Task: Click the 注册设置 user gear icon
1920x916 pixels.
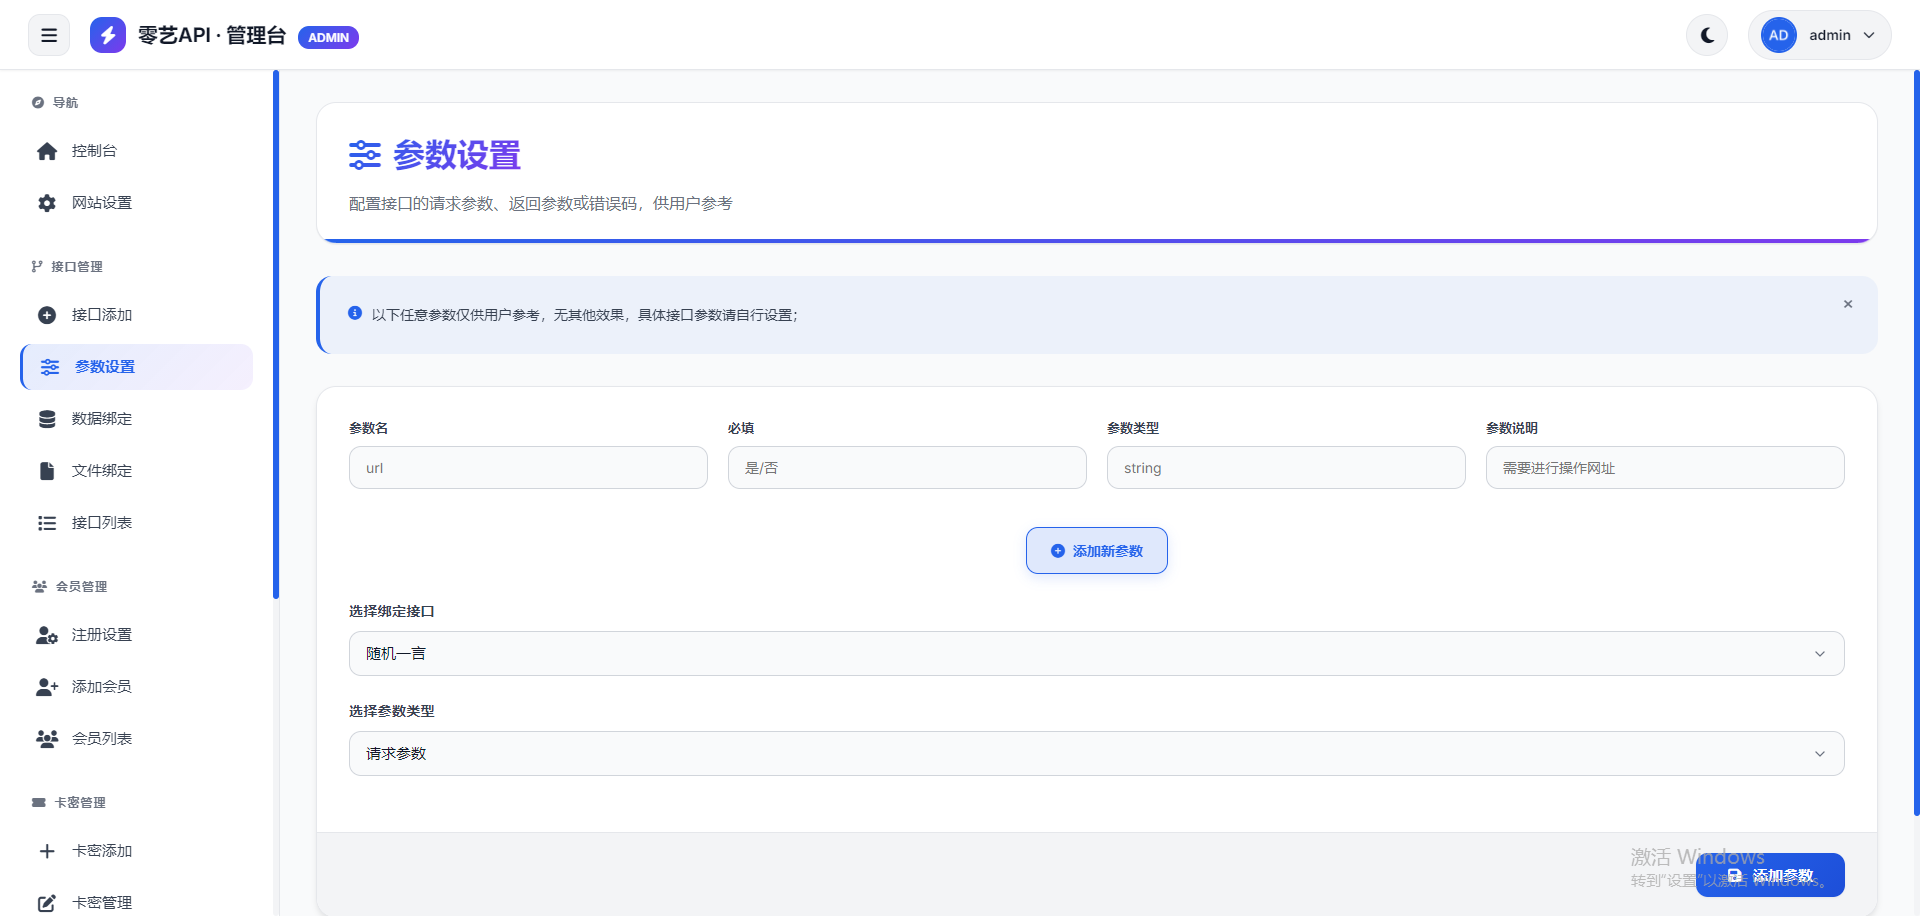Action: pyautogui.click(x=47, y=635)
